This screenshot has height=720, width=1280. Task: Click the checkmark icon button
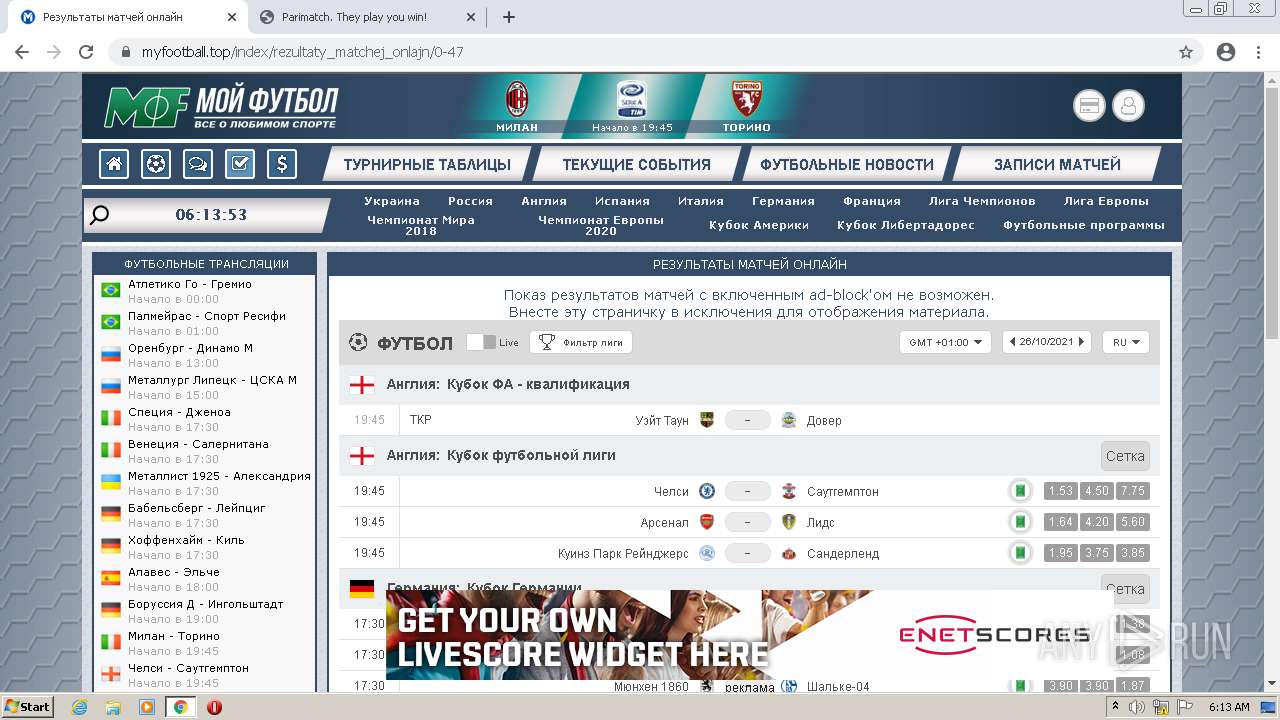[240, 164]
